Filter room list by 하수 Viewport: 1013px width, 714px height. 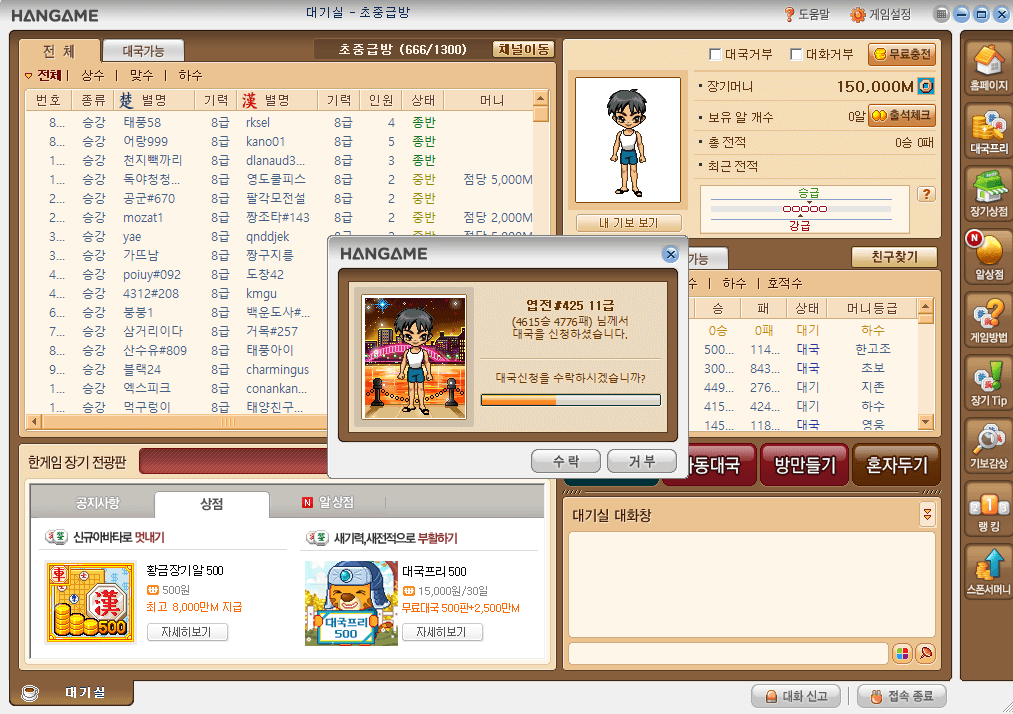click(x=190, y=76)
